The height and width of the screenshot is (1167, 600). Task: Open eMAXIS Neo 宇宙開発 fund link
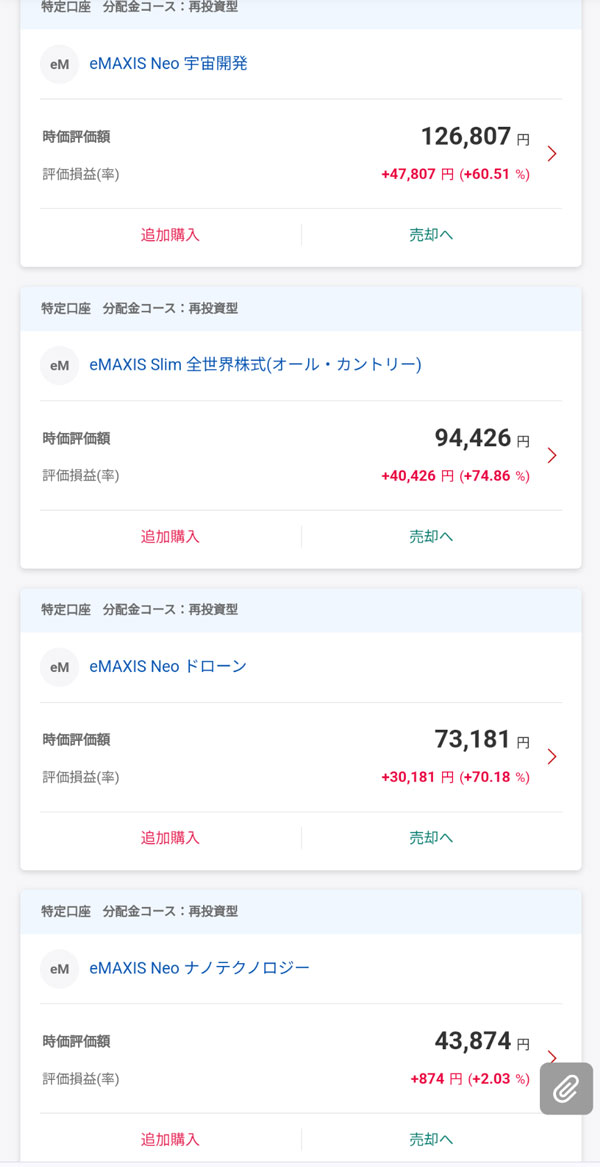click(168, 64)
